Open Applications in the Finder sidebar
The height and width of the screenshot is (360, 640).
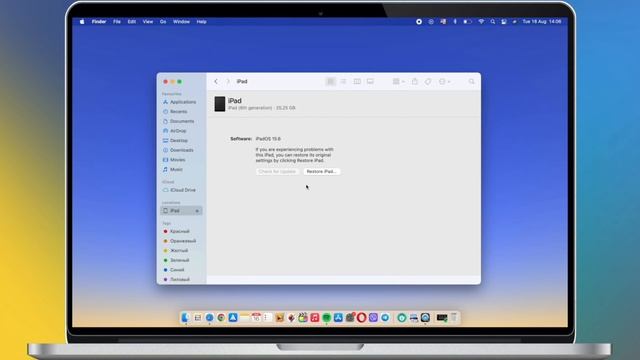[x=180, y=102]
